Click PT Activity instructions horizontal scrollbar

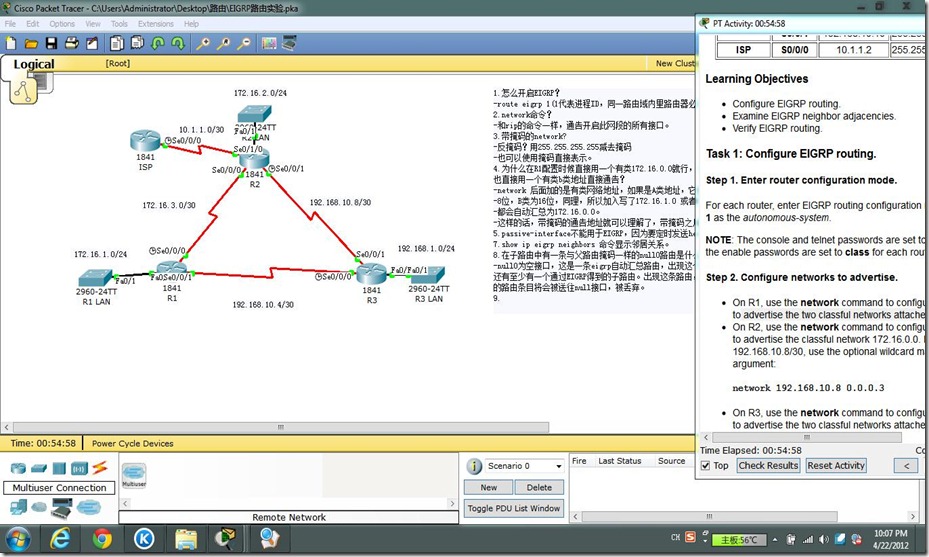point(807,437)
